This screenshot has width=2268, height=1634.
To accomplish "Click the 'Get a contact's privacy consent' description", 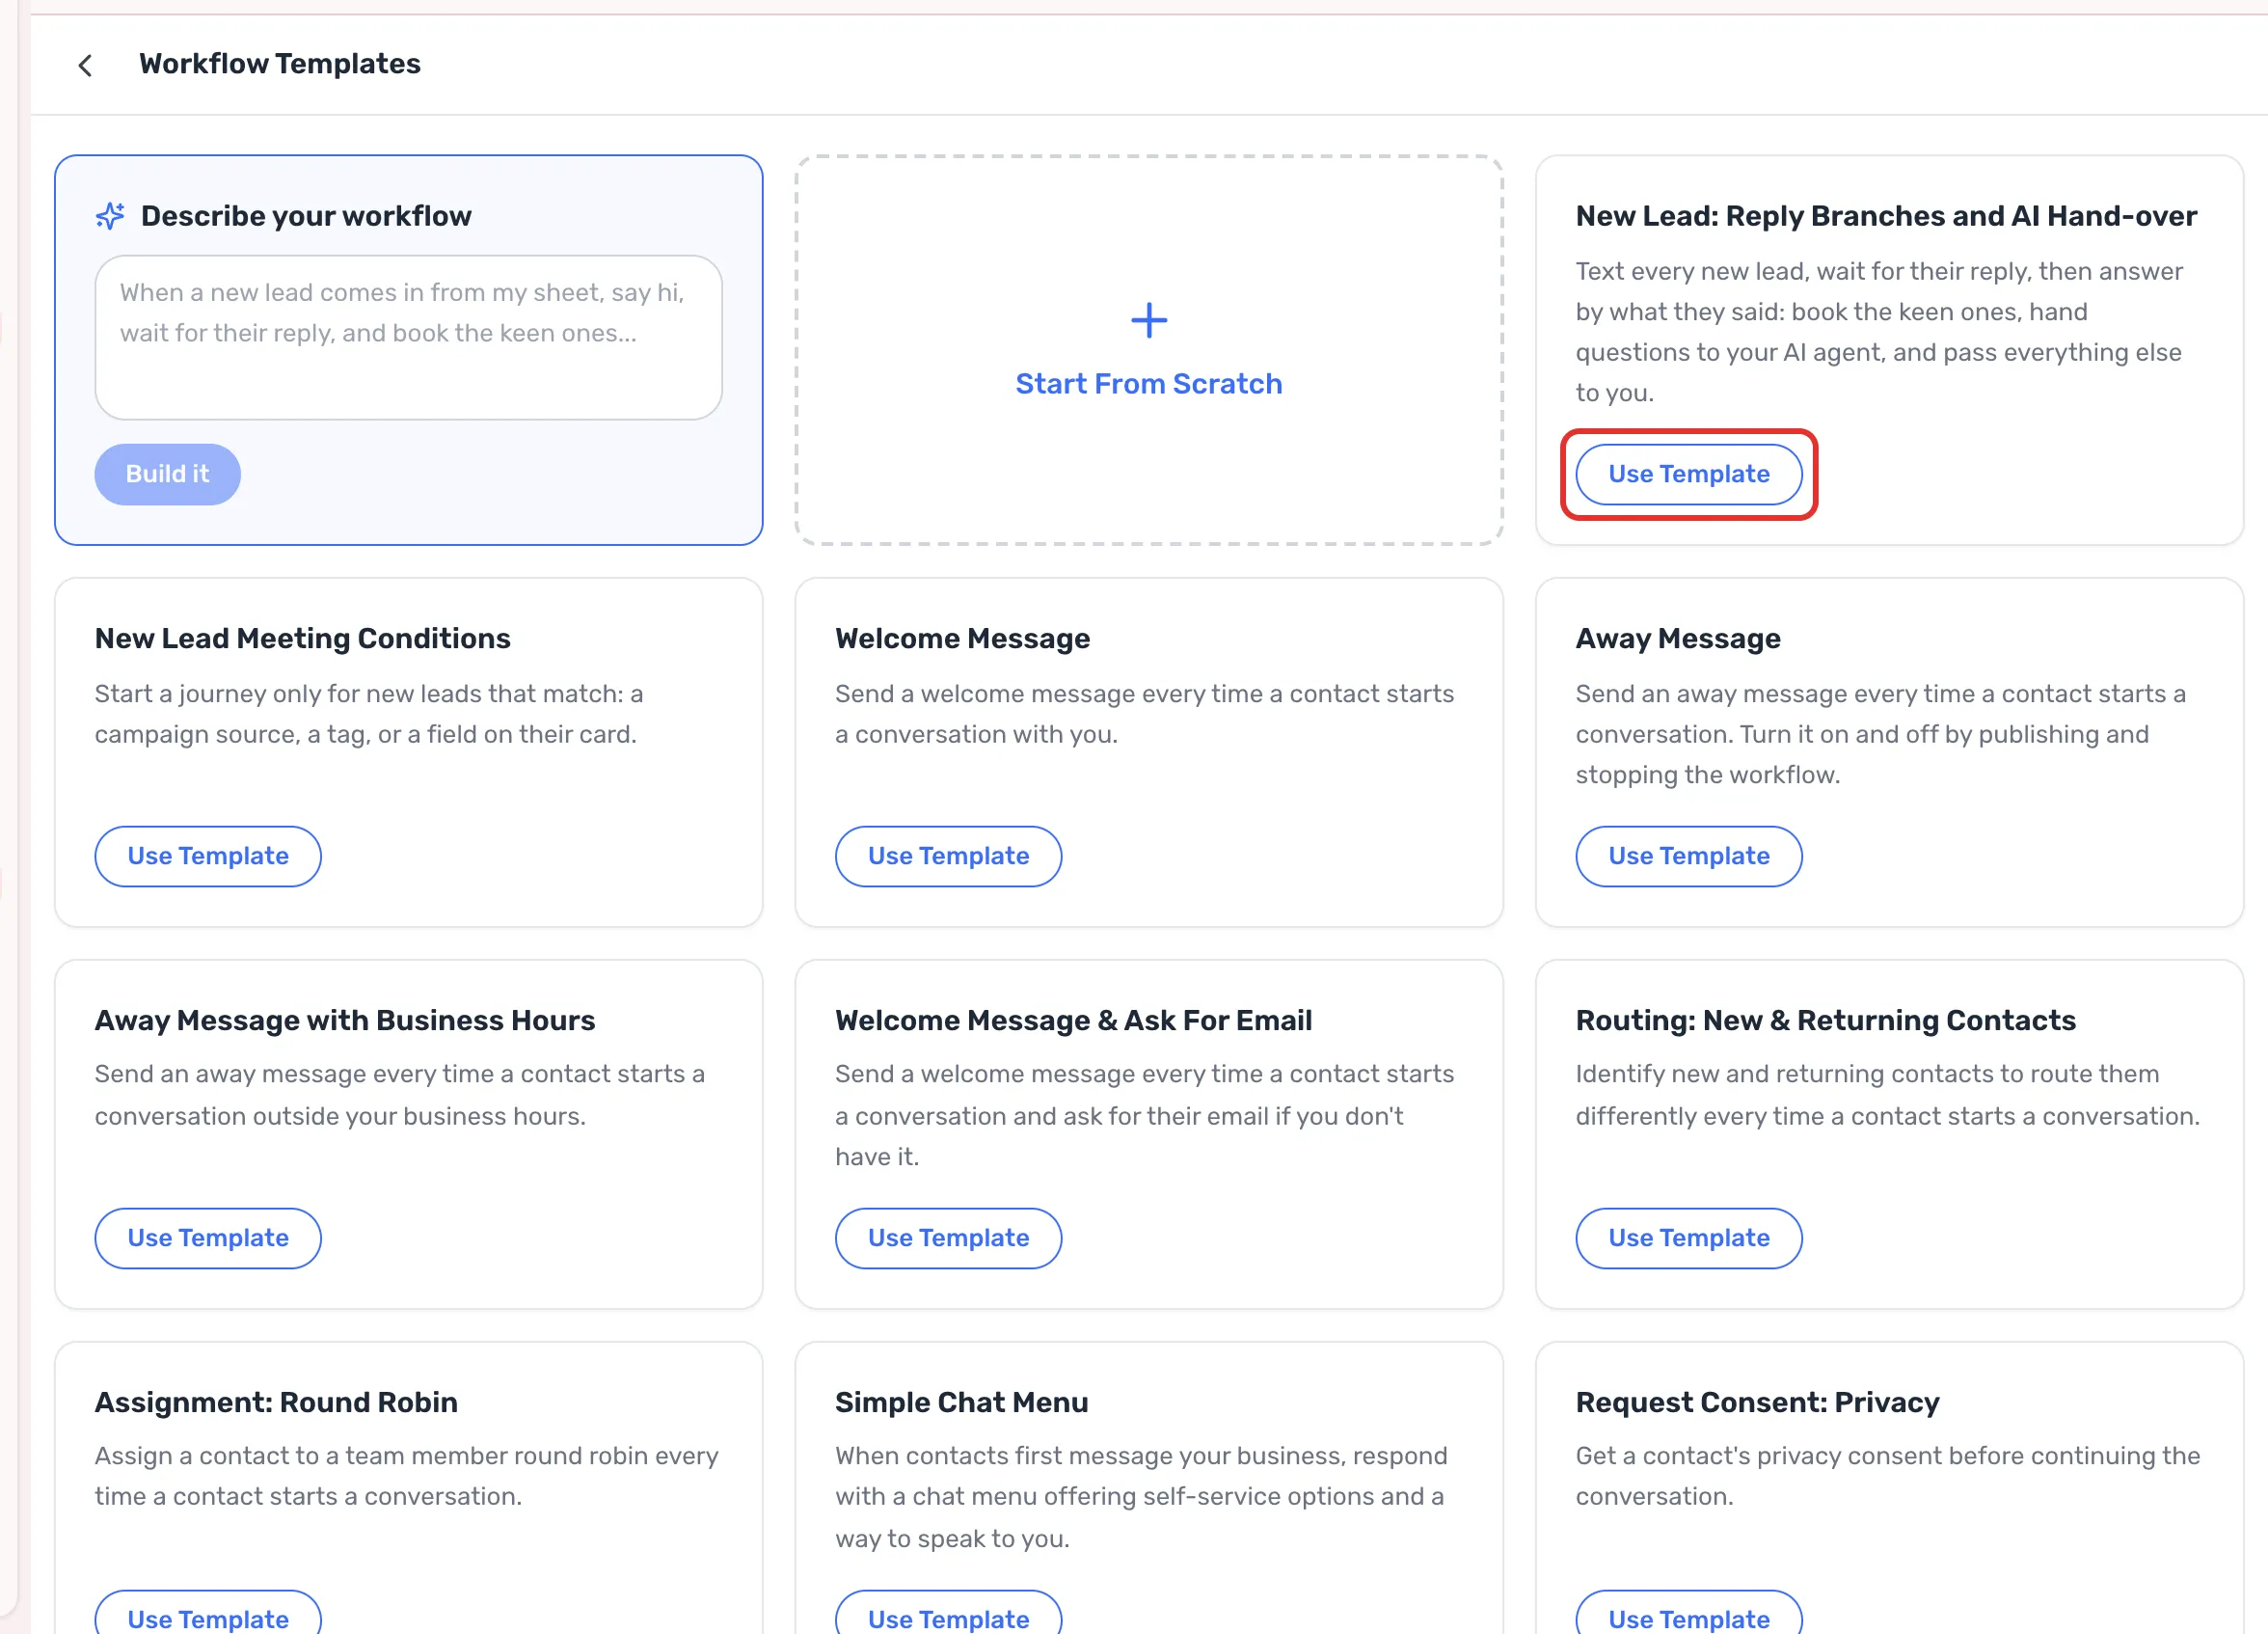I will tap(1887, 1476).
